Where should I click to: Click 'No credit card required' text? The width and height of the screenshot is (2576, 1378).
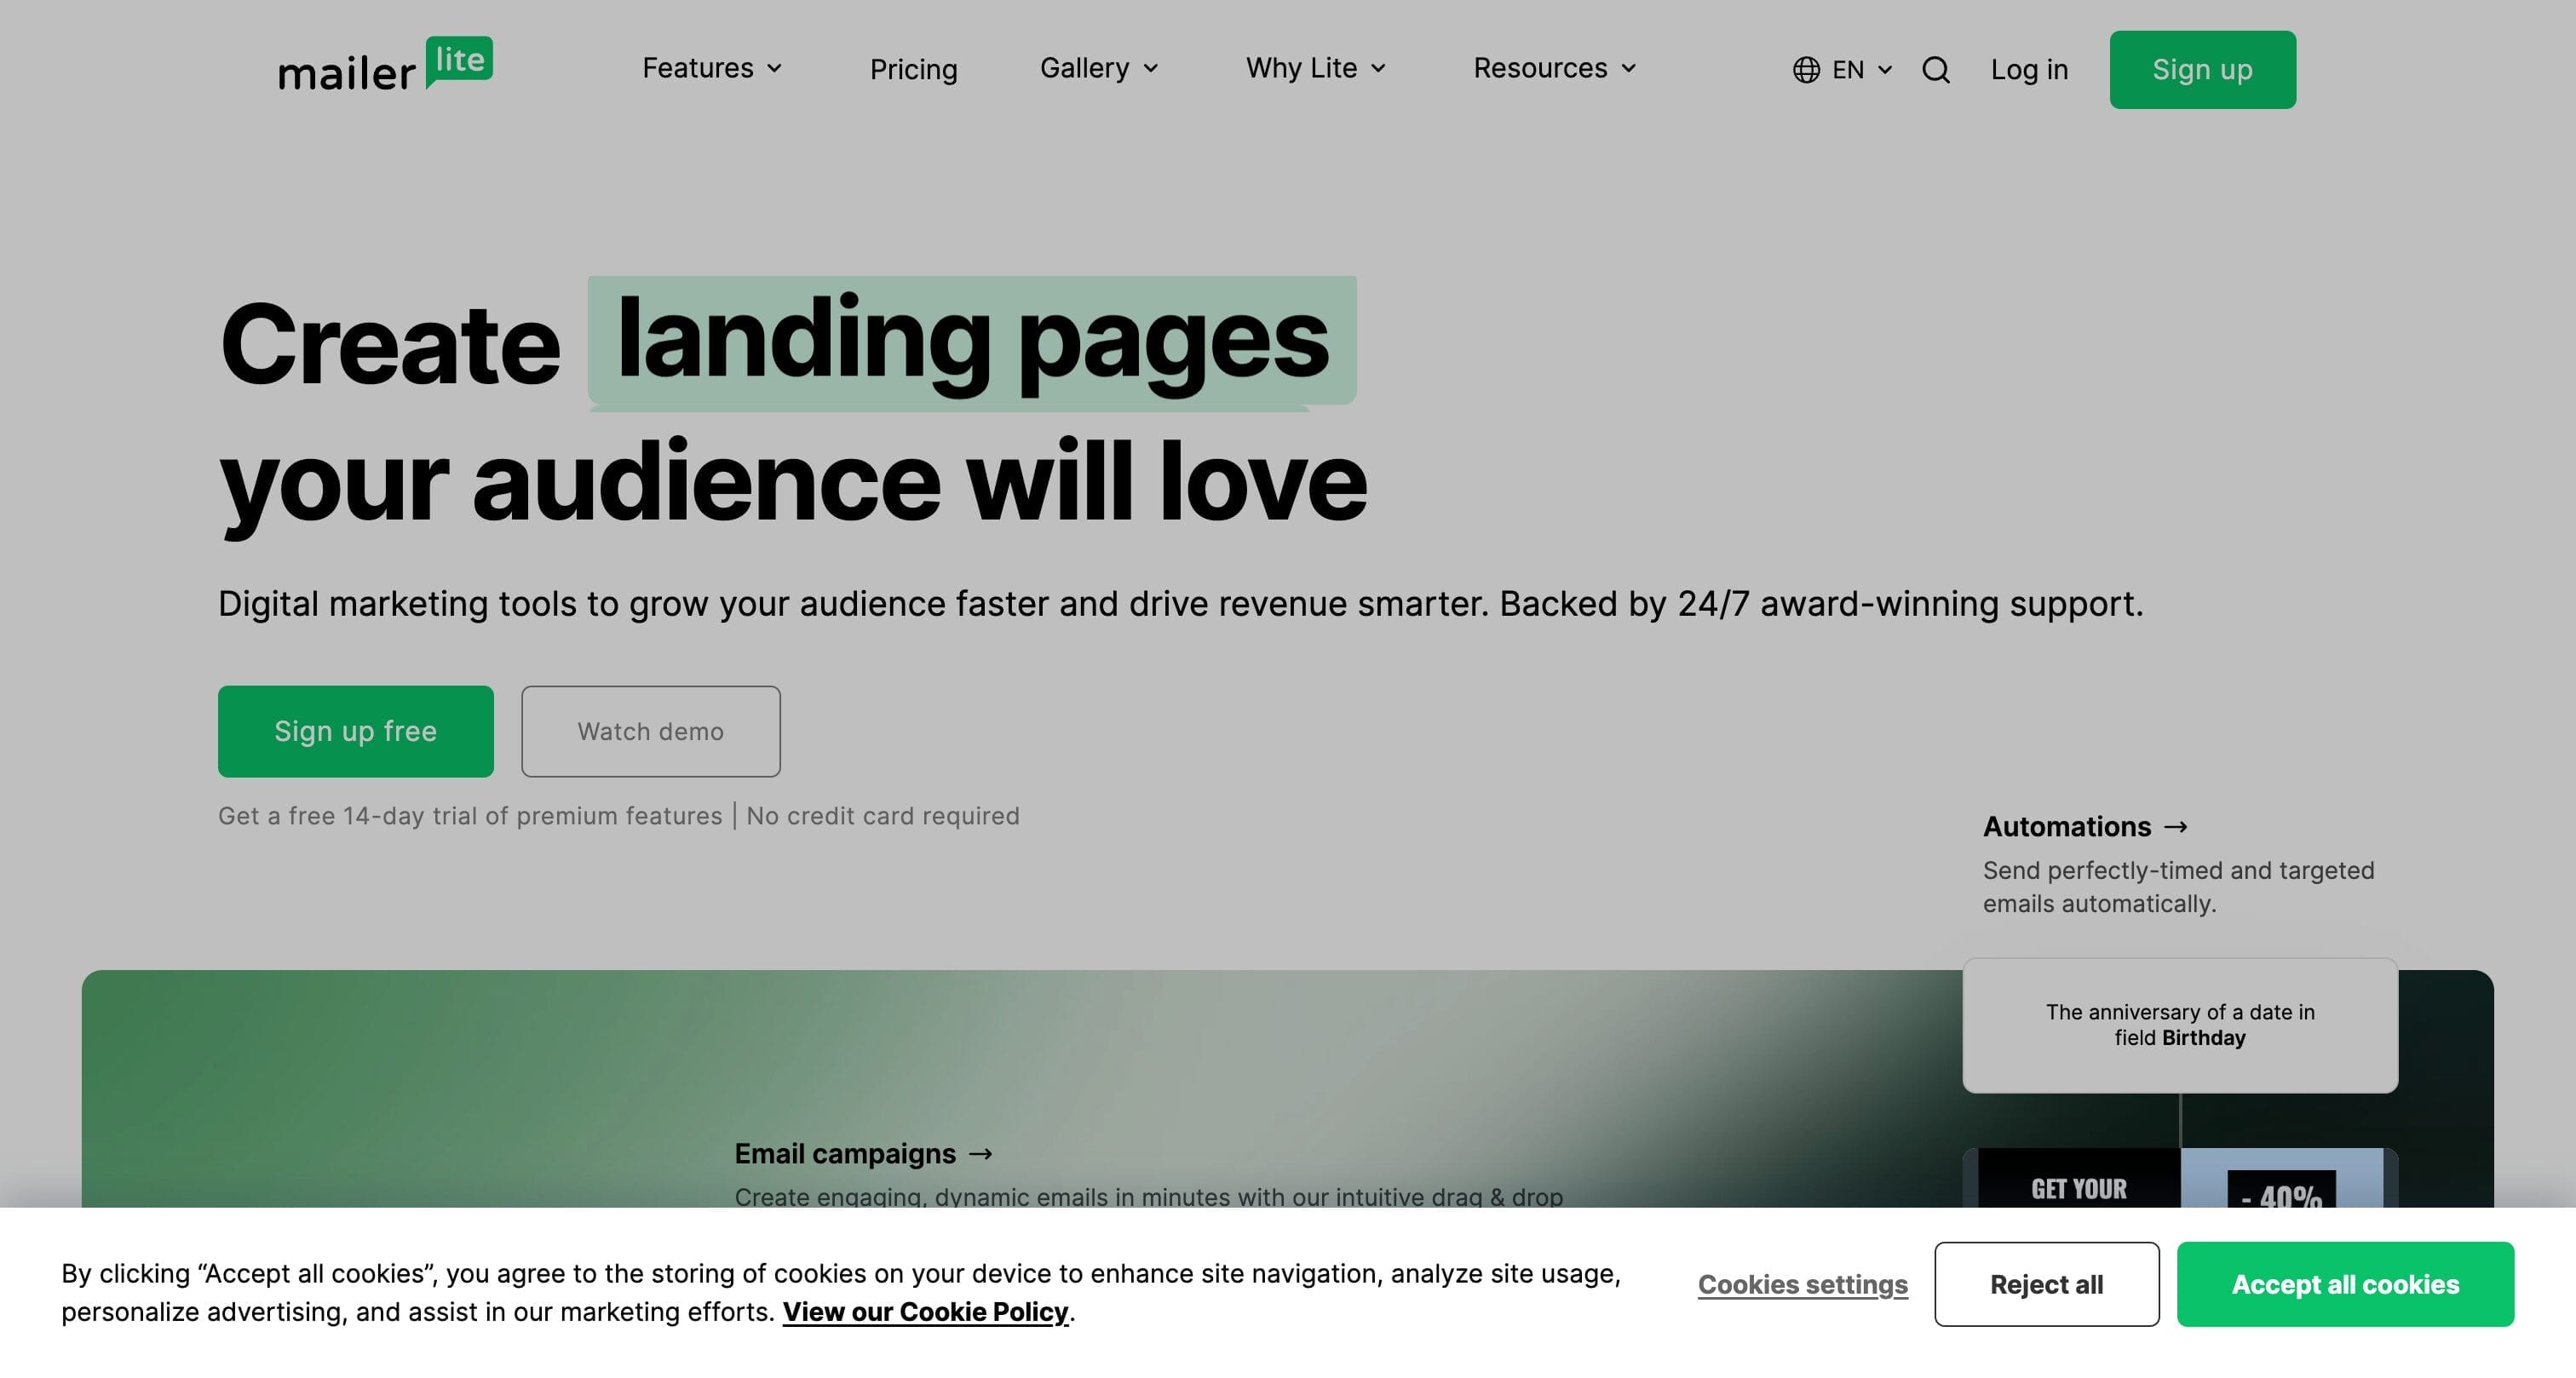coord(883,816)
